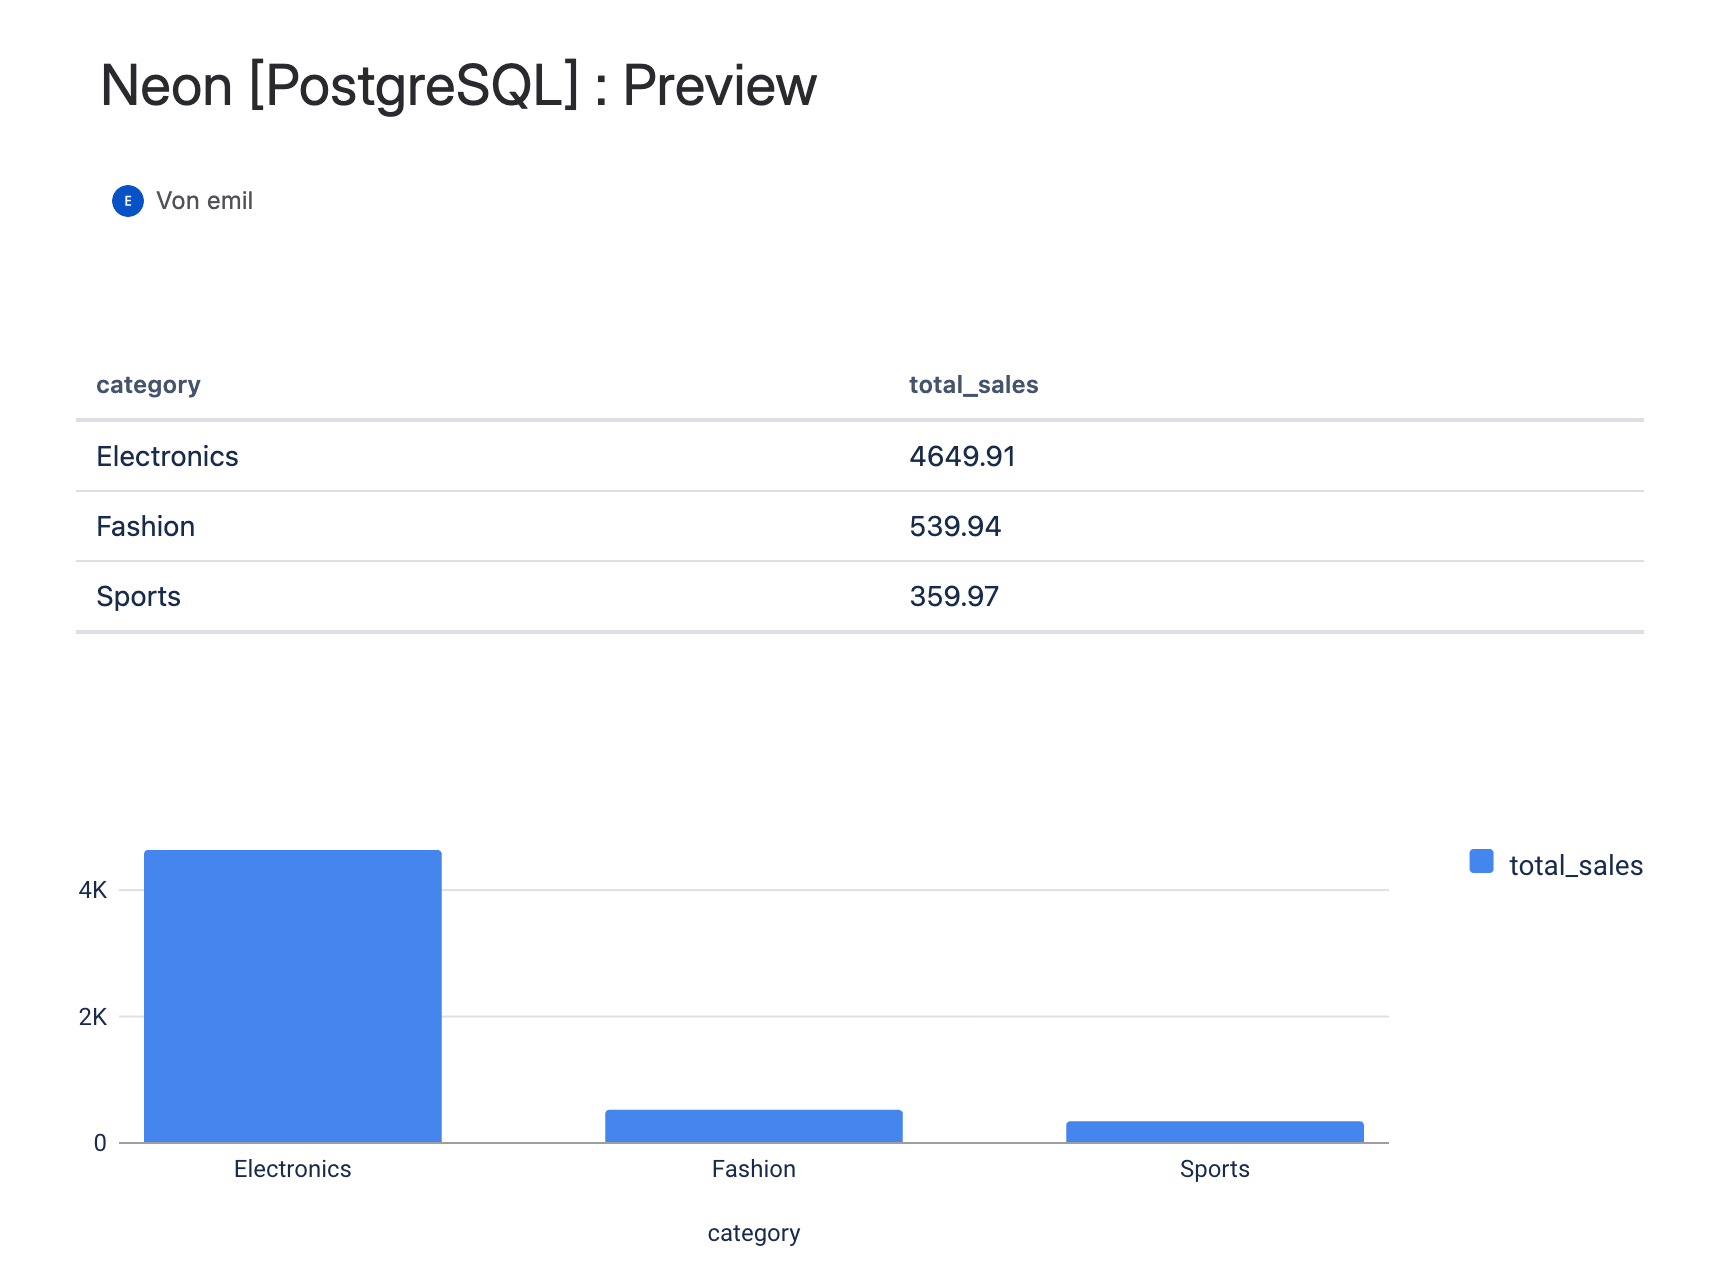Select the Sports table cell

click(138, 597)
